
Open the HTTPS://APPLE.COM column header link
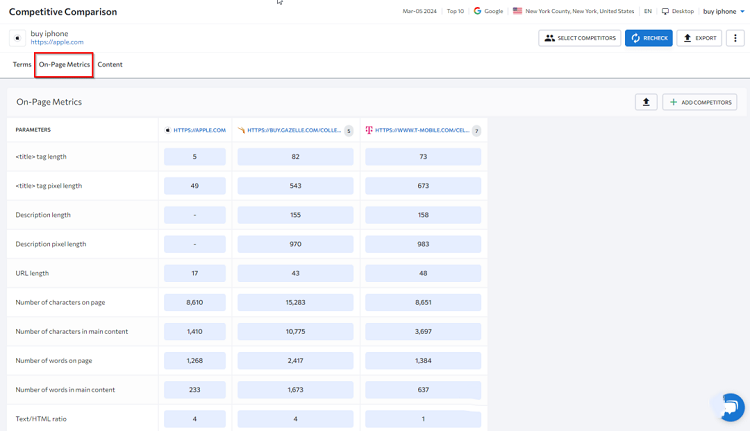coord(199,130)
